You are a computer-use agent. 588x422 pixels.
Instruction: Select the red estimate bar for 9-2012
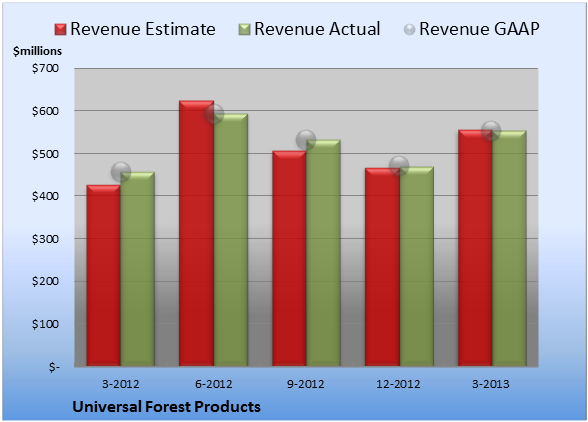289,258
